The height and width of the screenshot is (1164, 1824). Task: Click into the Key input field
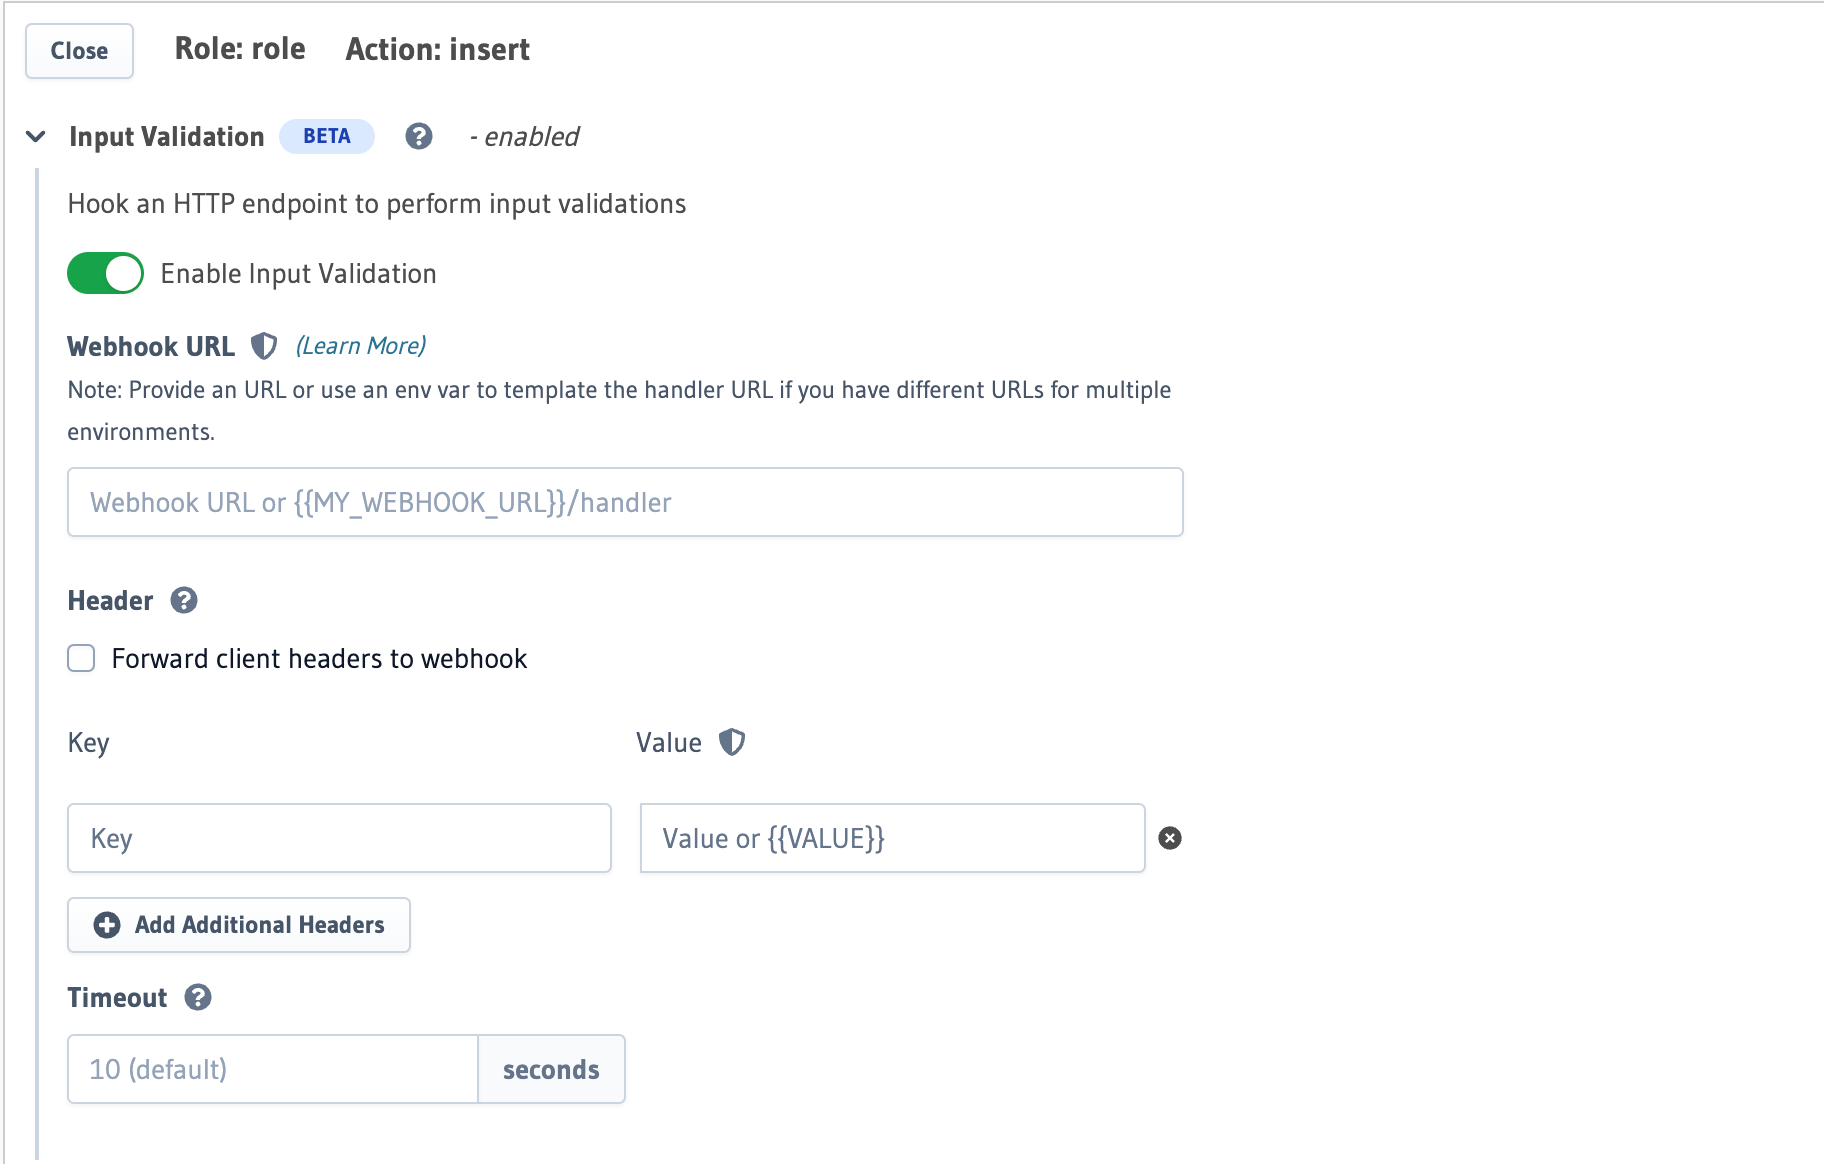click(x=339, y=838)
